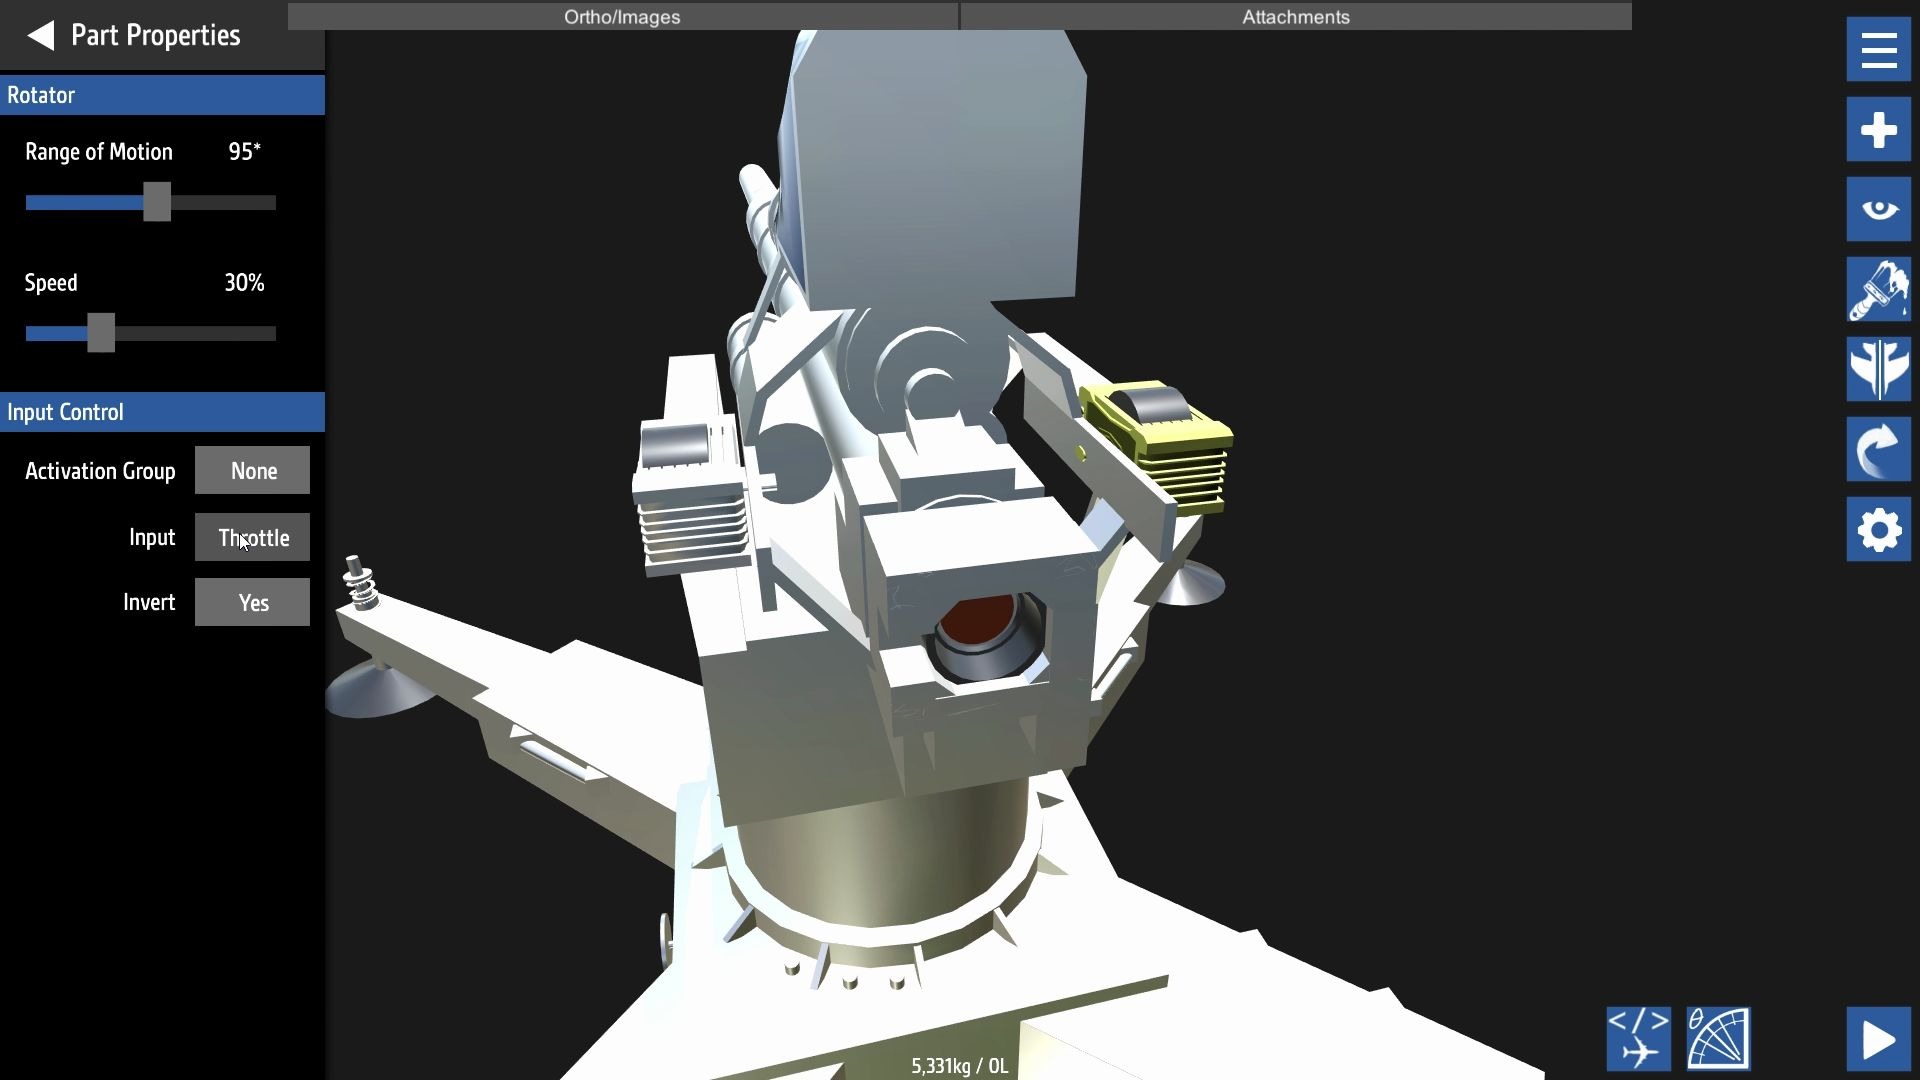
Task: Change the Activation Group None selector
Action: pyautogui.click(x=252, y=471)
